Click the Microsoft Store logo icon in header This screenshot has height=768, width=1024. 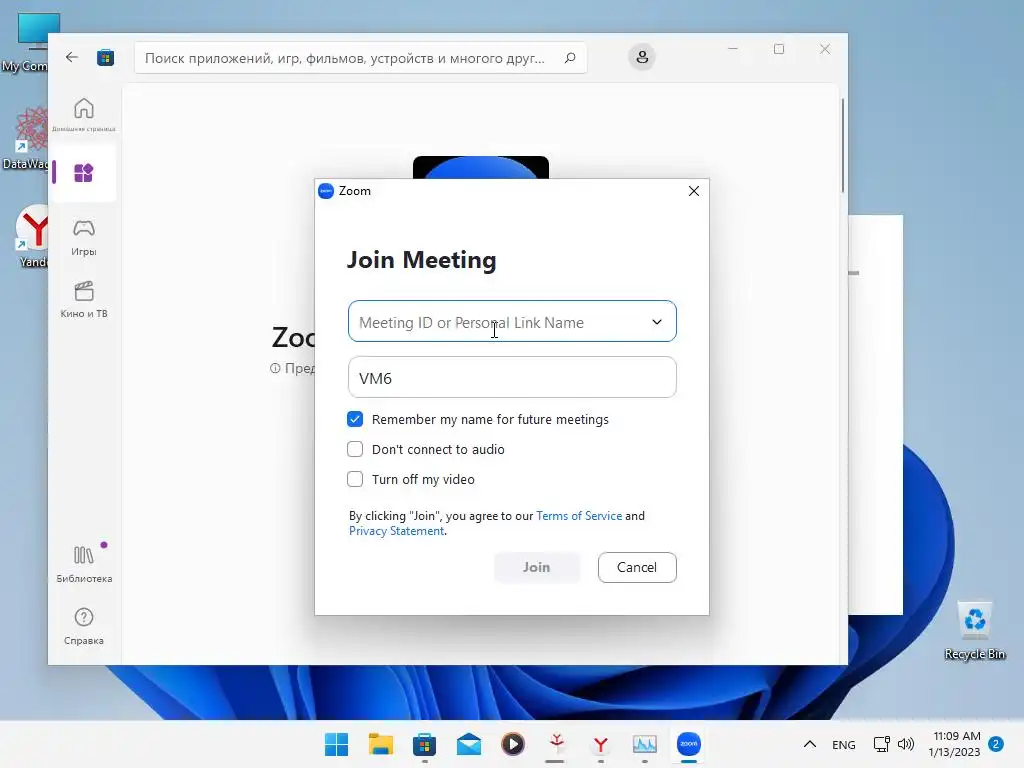tap(106, 57)
